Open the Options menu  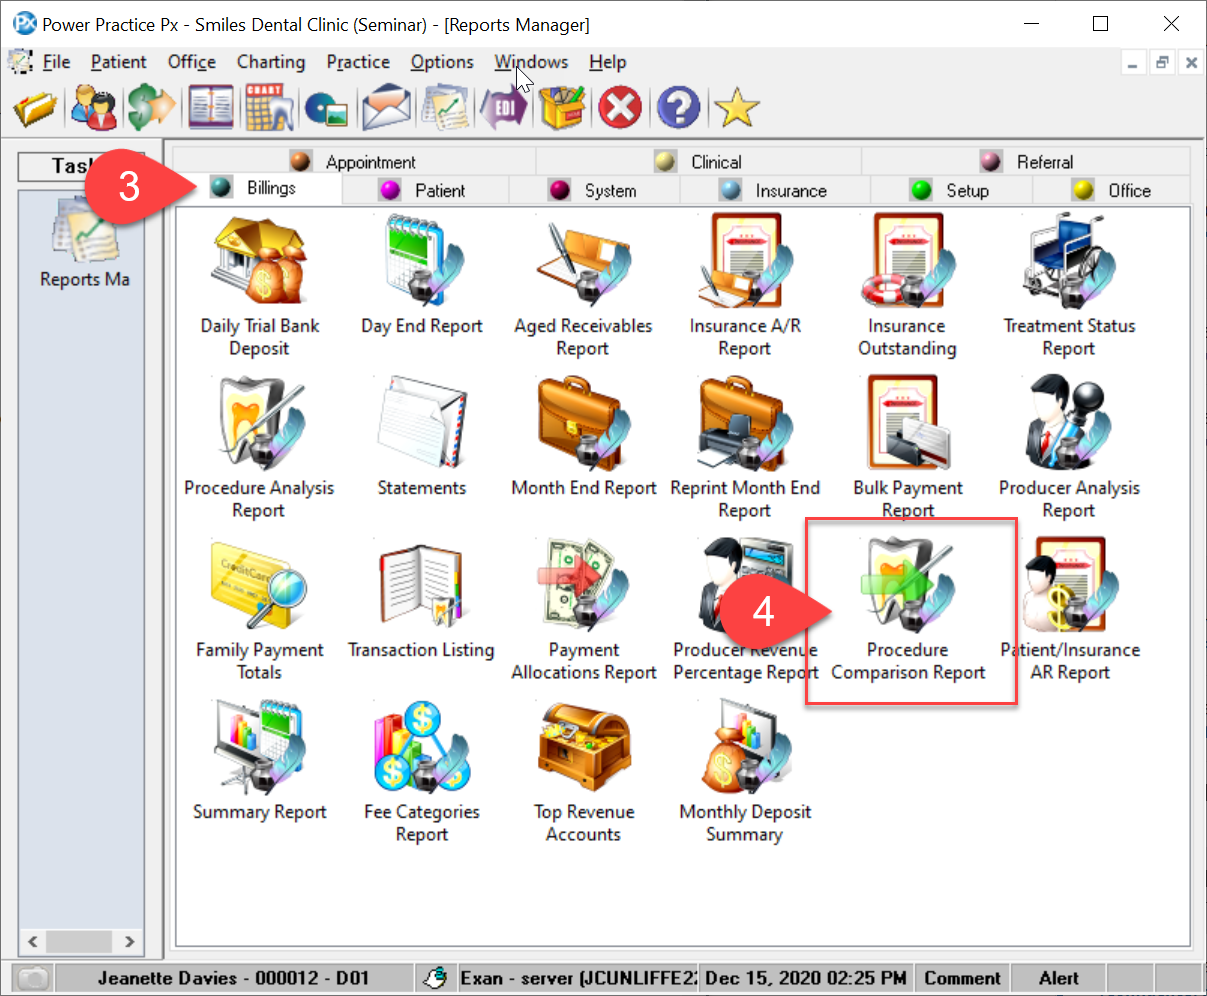pos(442,62)
